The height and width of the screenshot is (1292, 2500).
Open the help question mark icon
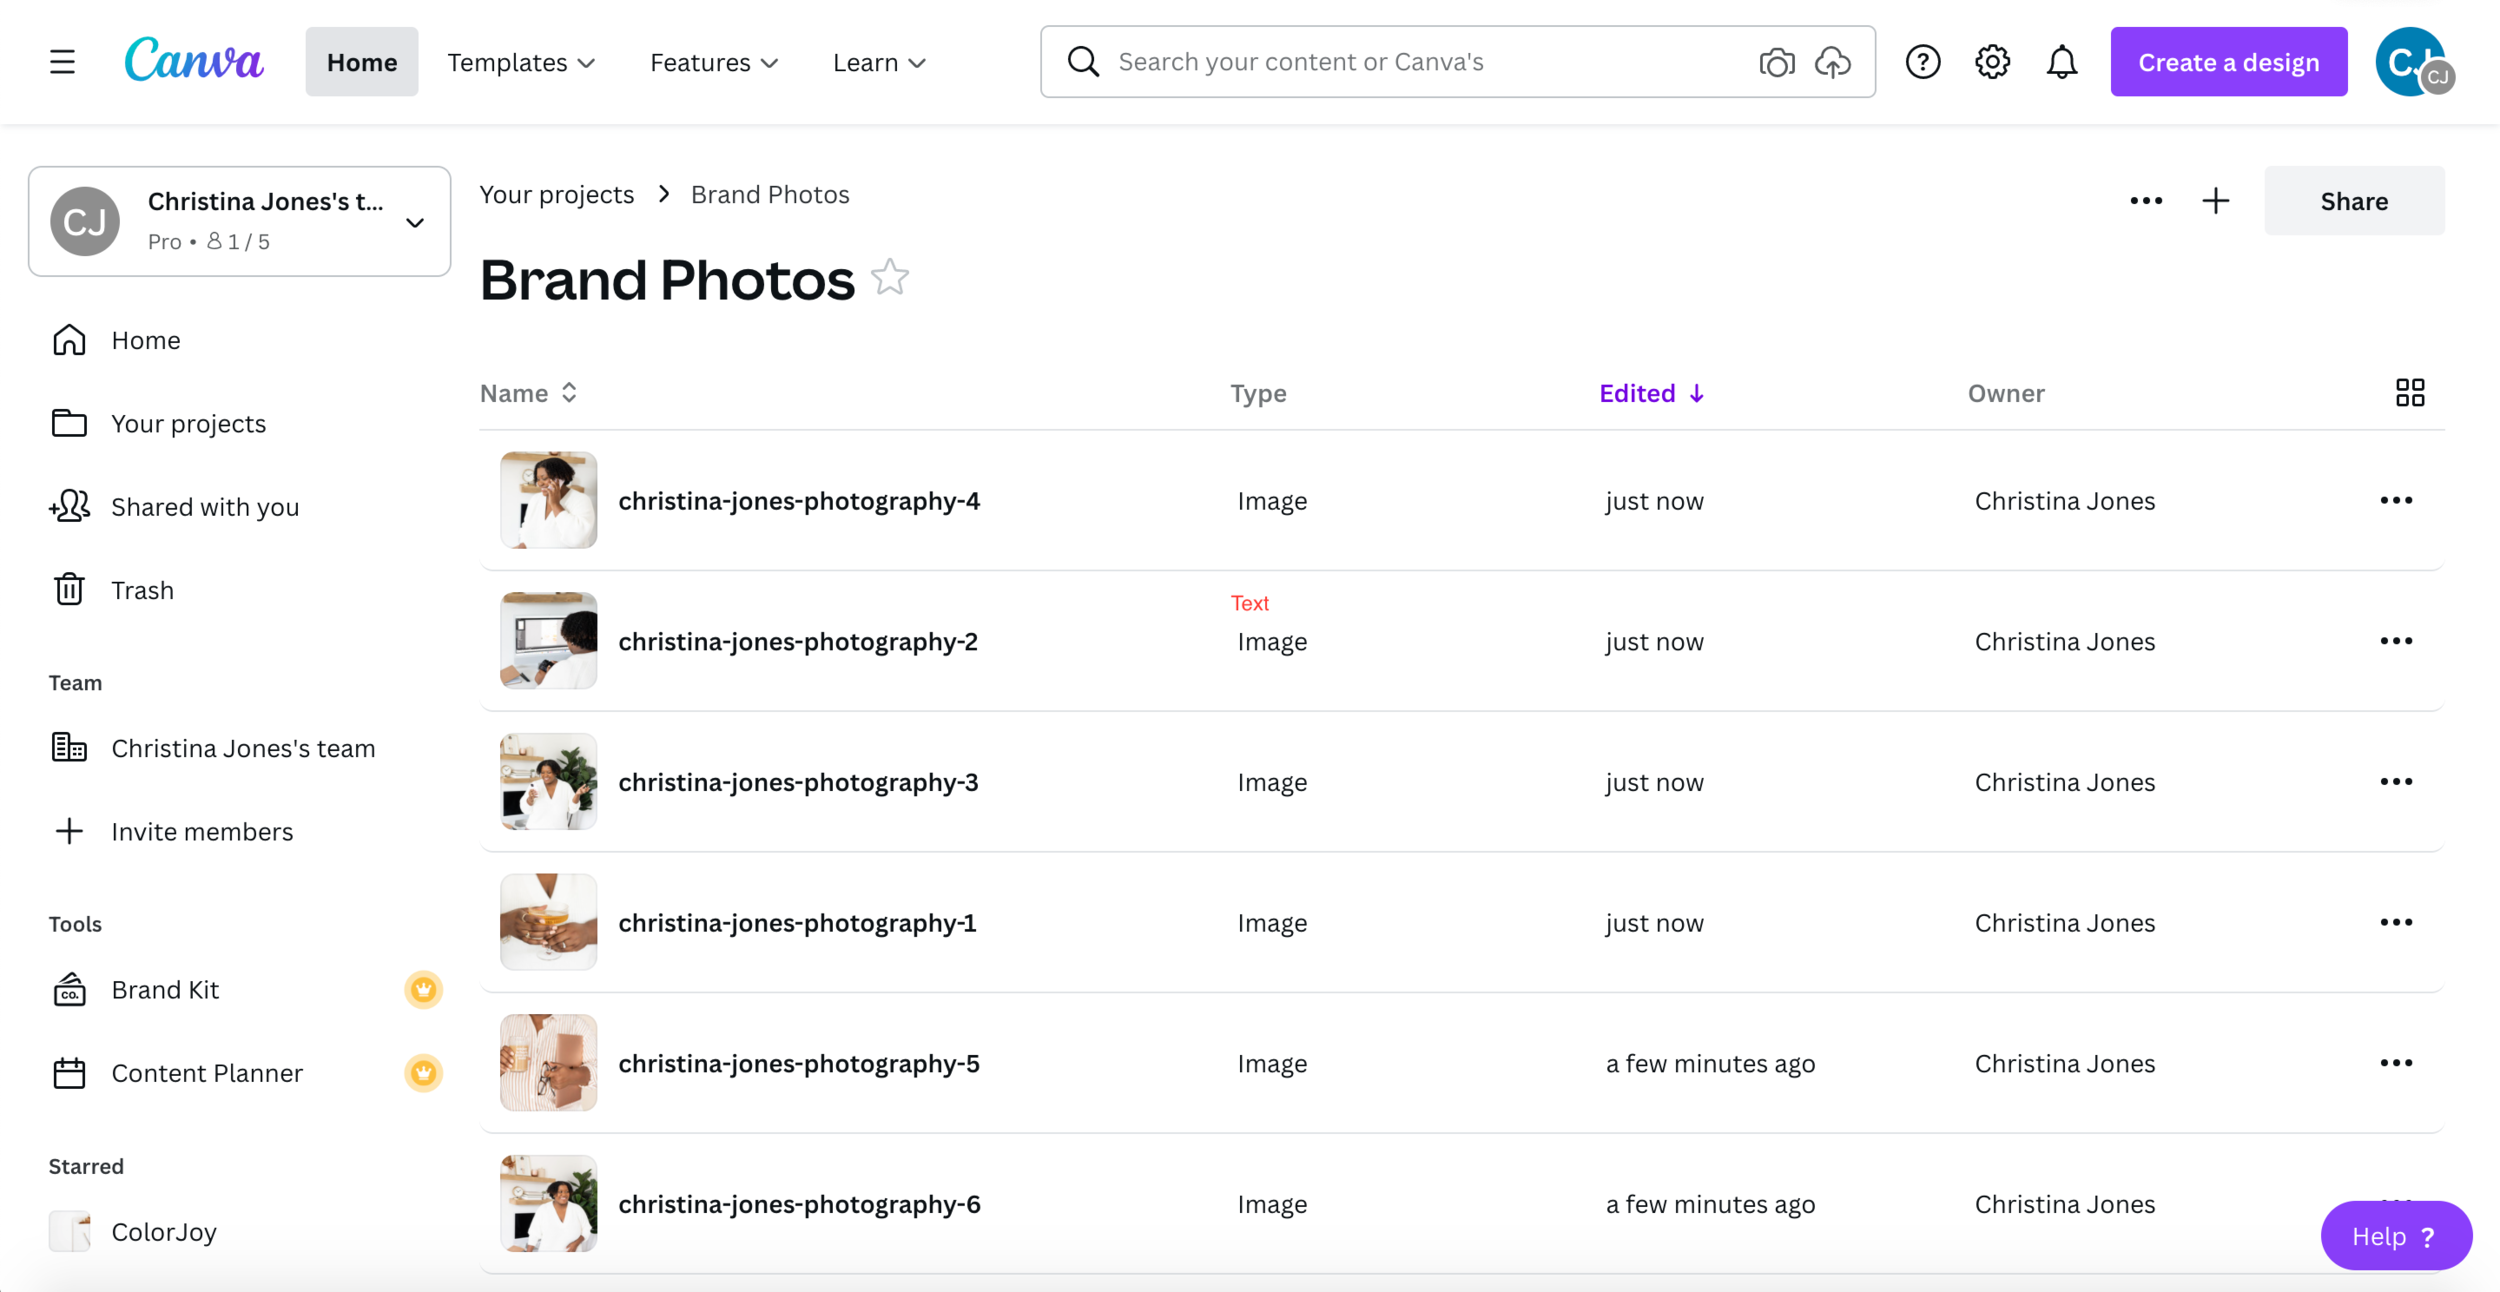(1922, 62)
